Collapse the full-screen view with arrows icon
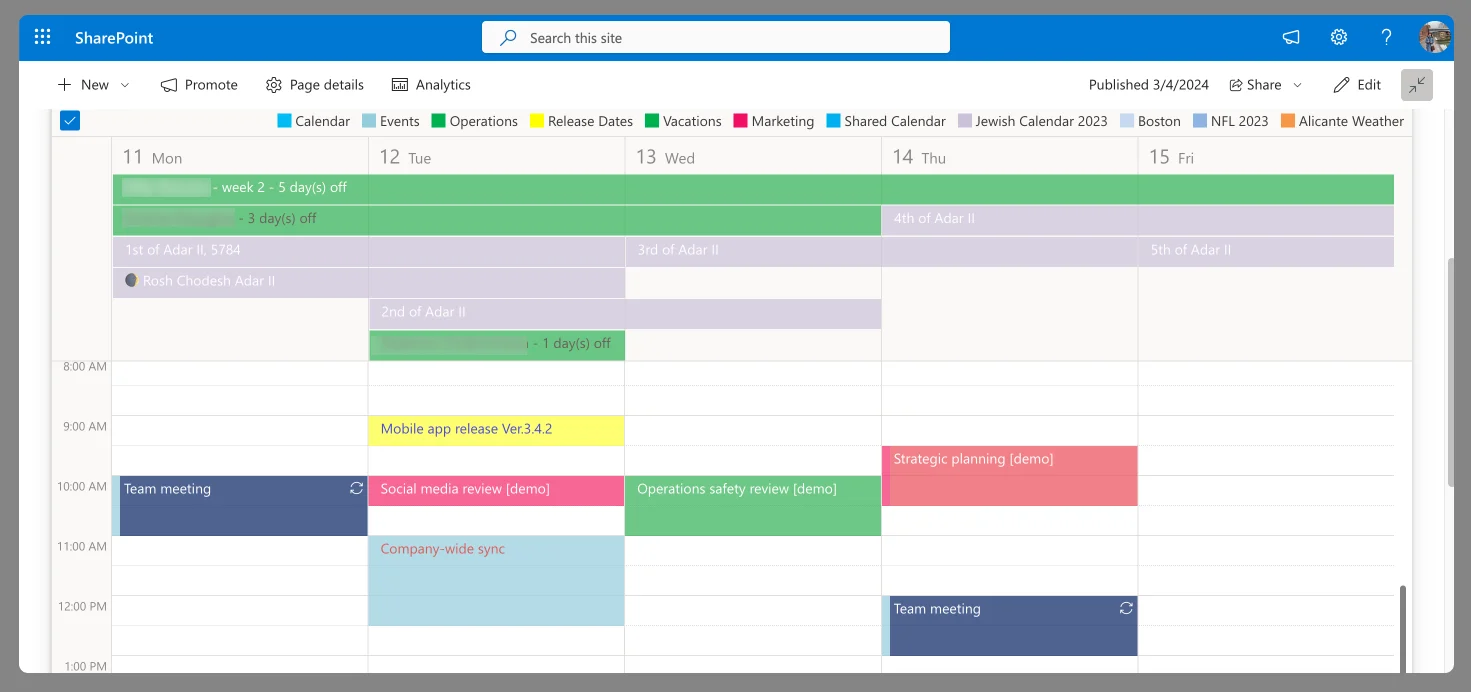Viewport: 1471px width, 692px height. coord(1417,85)
